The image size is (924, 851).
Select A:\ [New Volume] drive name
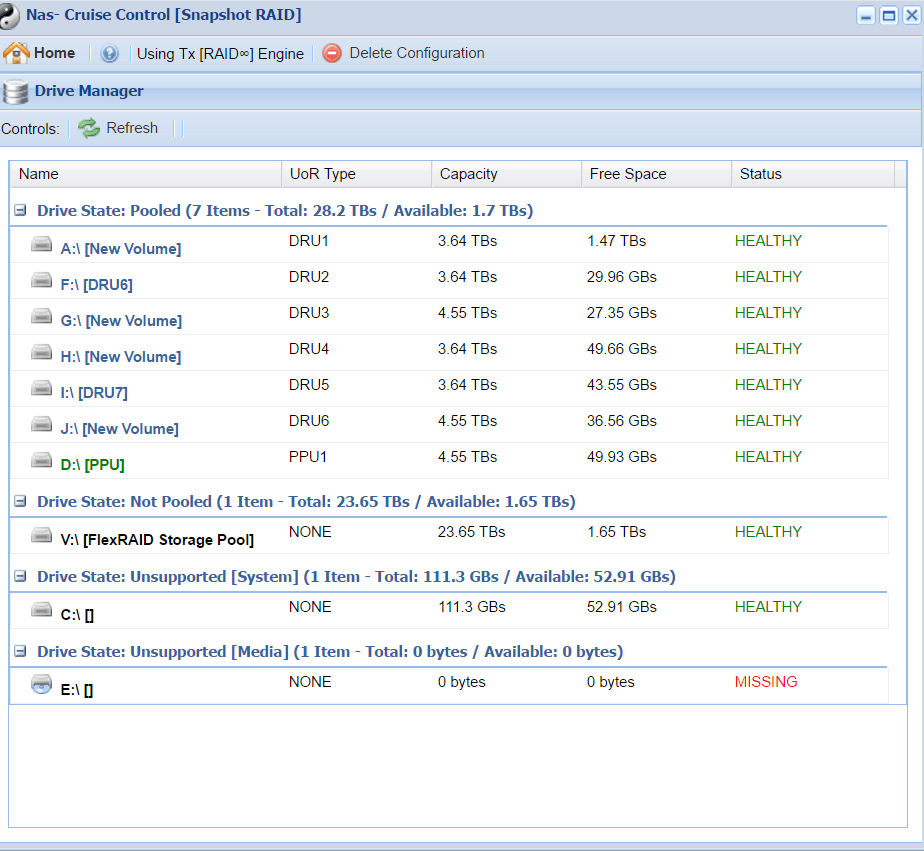pyautogui.click(x=121, y=249)
